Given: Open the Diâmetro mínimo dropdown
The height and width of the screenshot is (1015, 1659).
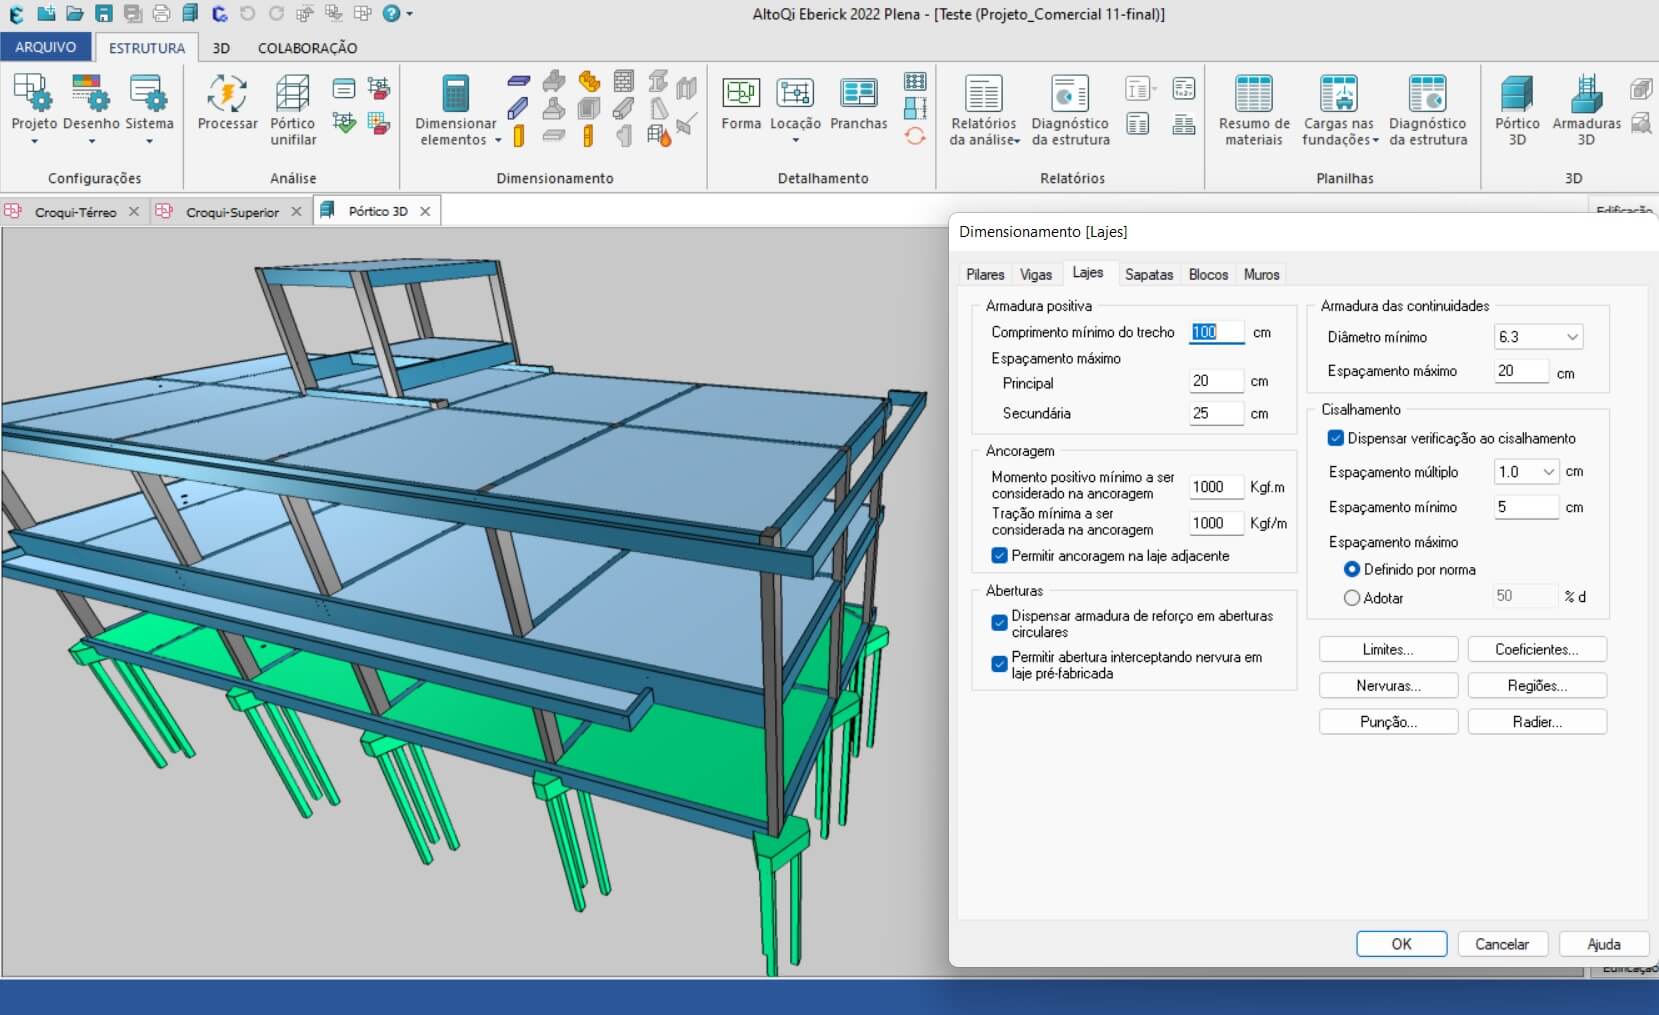Looking at the screenshot, I should point(1571,337).
